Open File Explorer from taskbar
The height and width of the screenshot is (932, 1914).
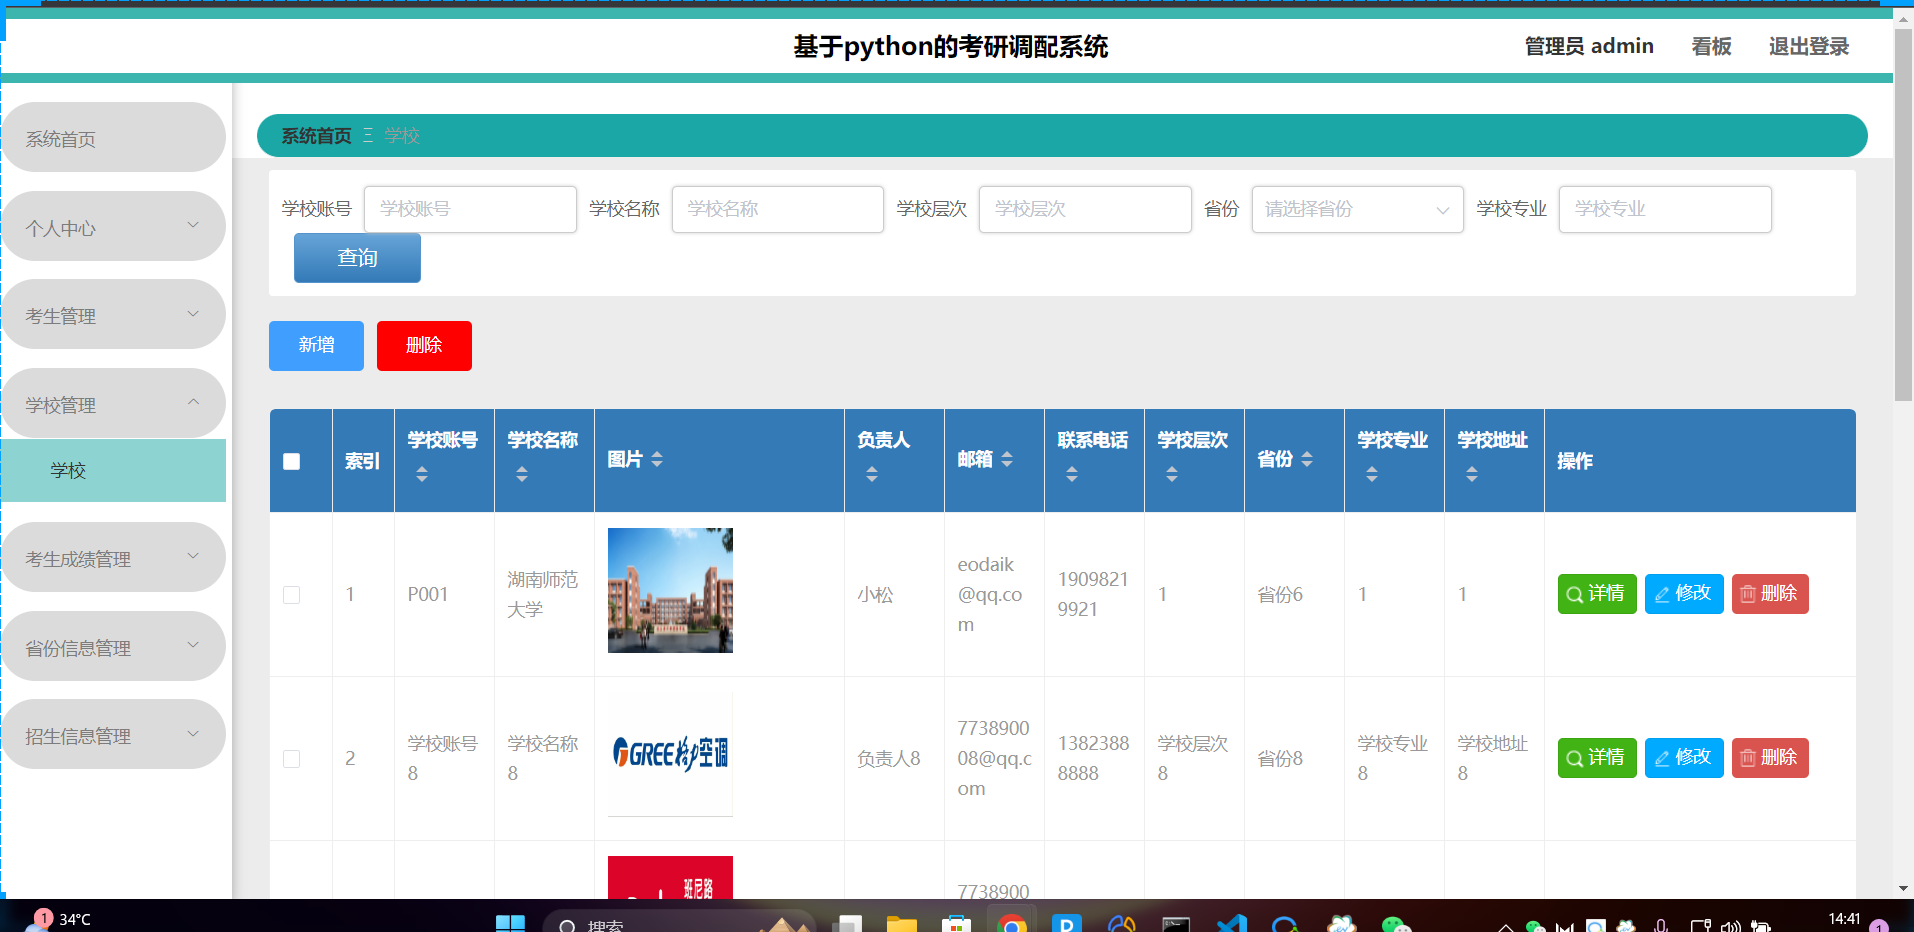(902, 924)
